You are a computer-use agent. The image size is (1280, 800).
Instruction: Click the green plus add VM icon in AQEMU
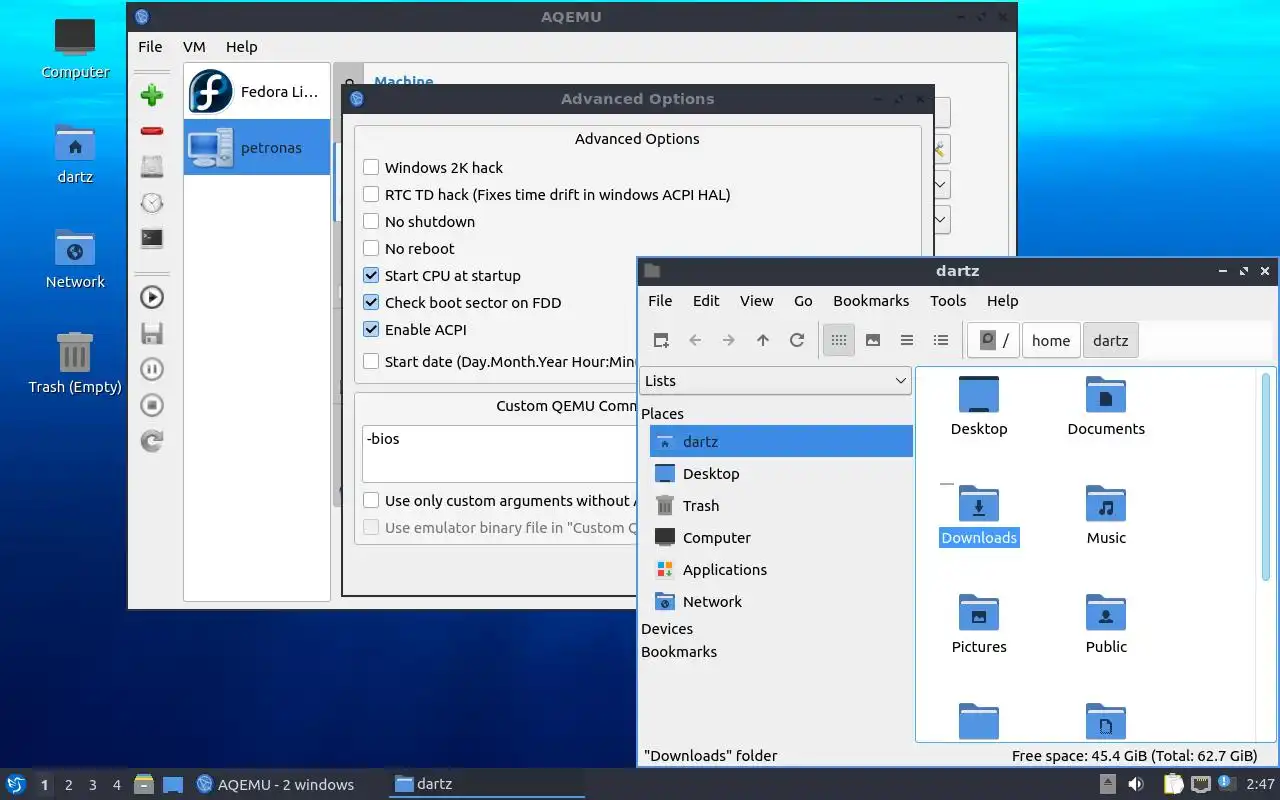pos(152,95)
